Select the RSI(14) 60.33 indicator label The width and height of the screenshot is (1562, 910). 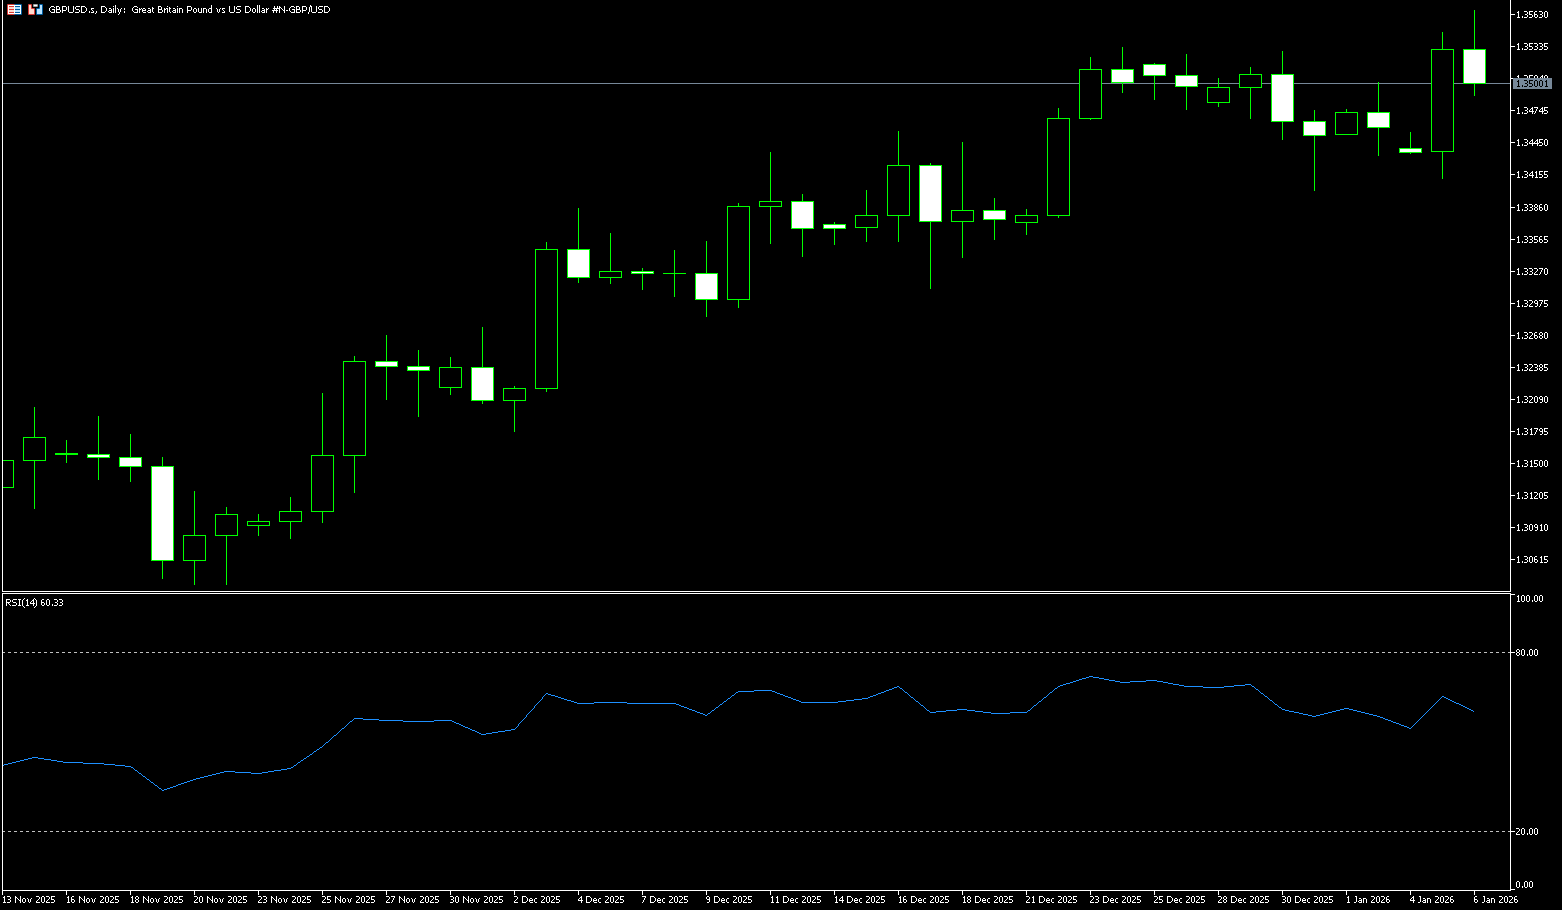[x=34, y=603]
